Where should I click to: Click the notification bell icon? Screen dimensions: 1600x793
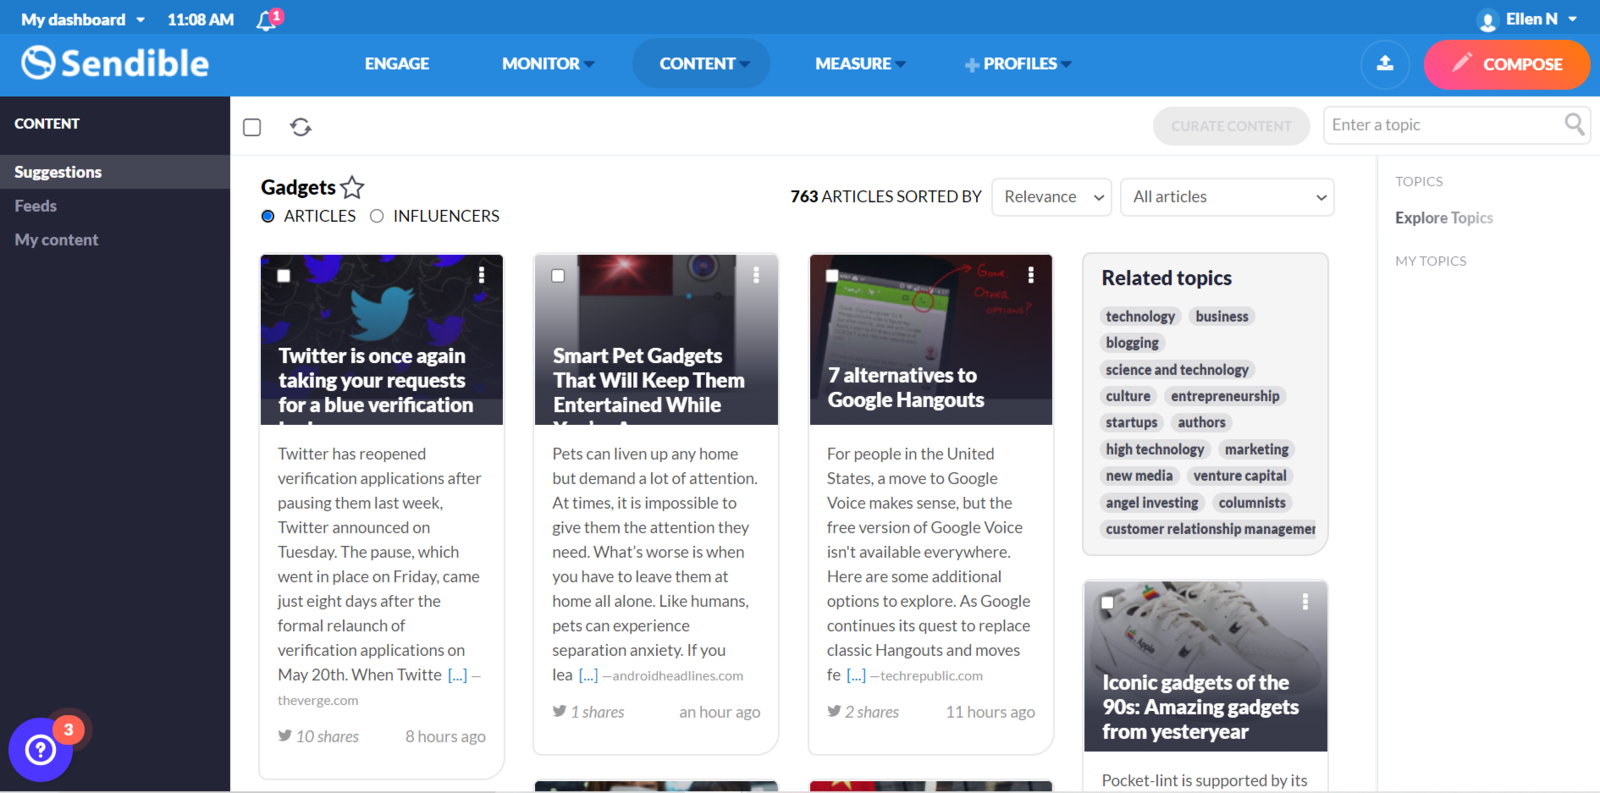(x=267, y=20)
